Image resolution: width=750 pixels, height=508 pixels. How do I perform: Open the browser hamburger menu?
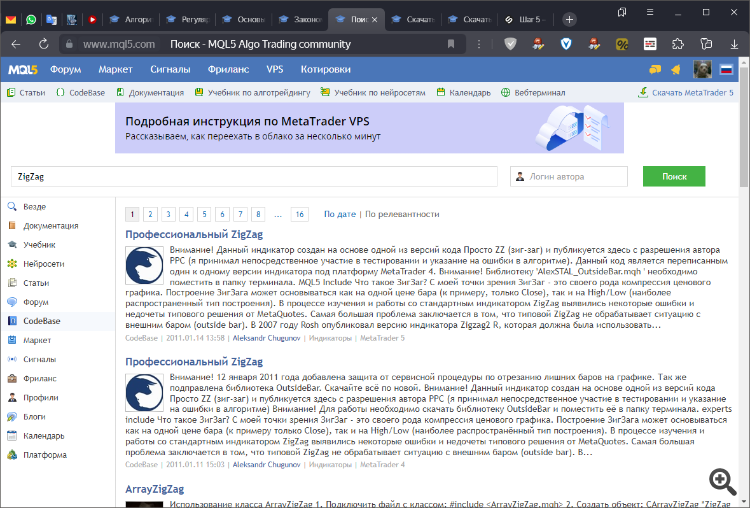[x=650, y=12]
